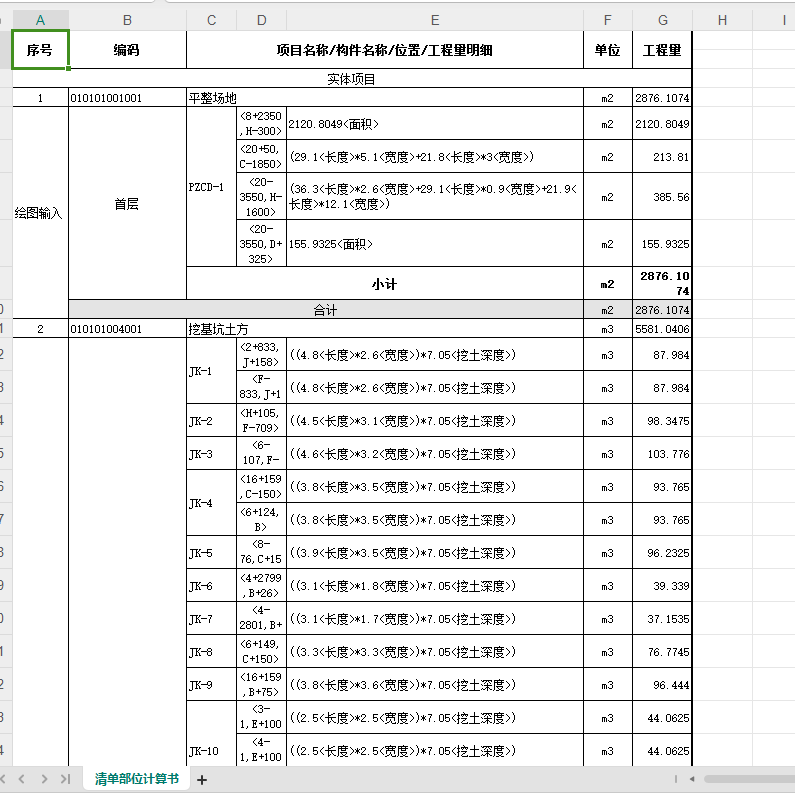795x793 pixels.
Task: Select 项目名称/构件名称/位置/工程量明细 header cell
Action: tap(385, 50)
